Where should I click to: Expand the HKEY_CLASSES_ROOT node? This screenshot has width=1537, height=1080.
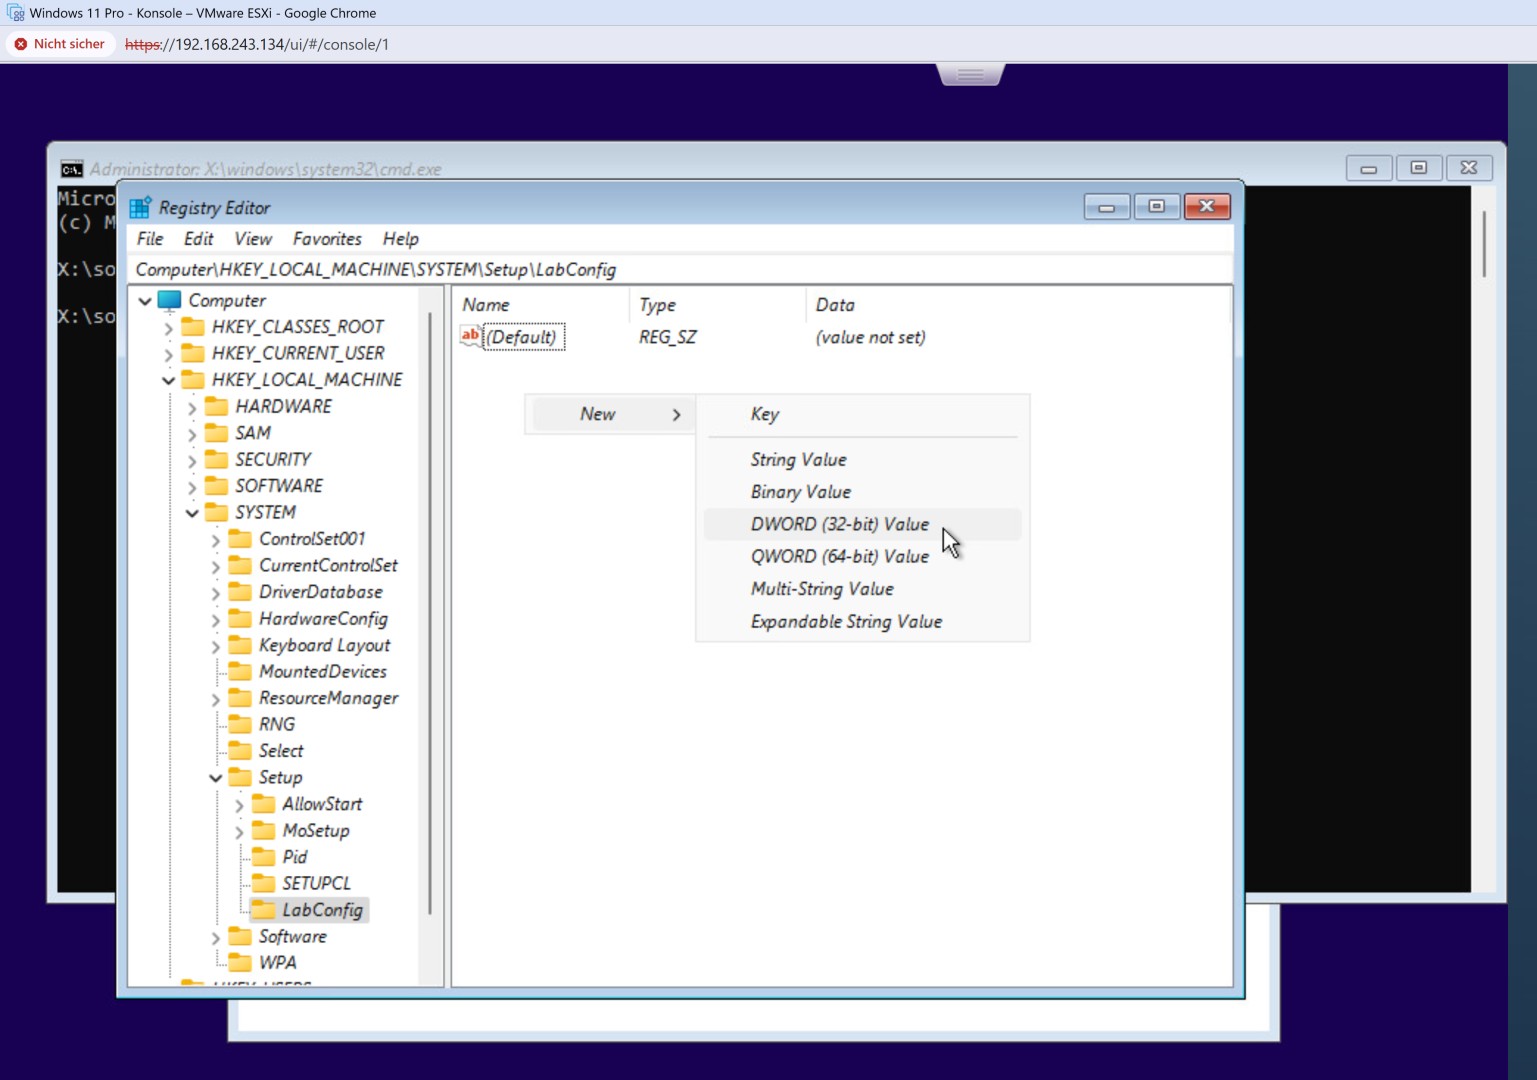(168, 328)
